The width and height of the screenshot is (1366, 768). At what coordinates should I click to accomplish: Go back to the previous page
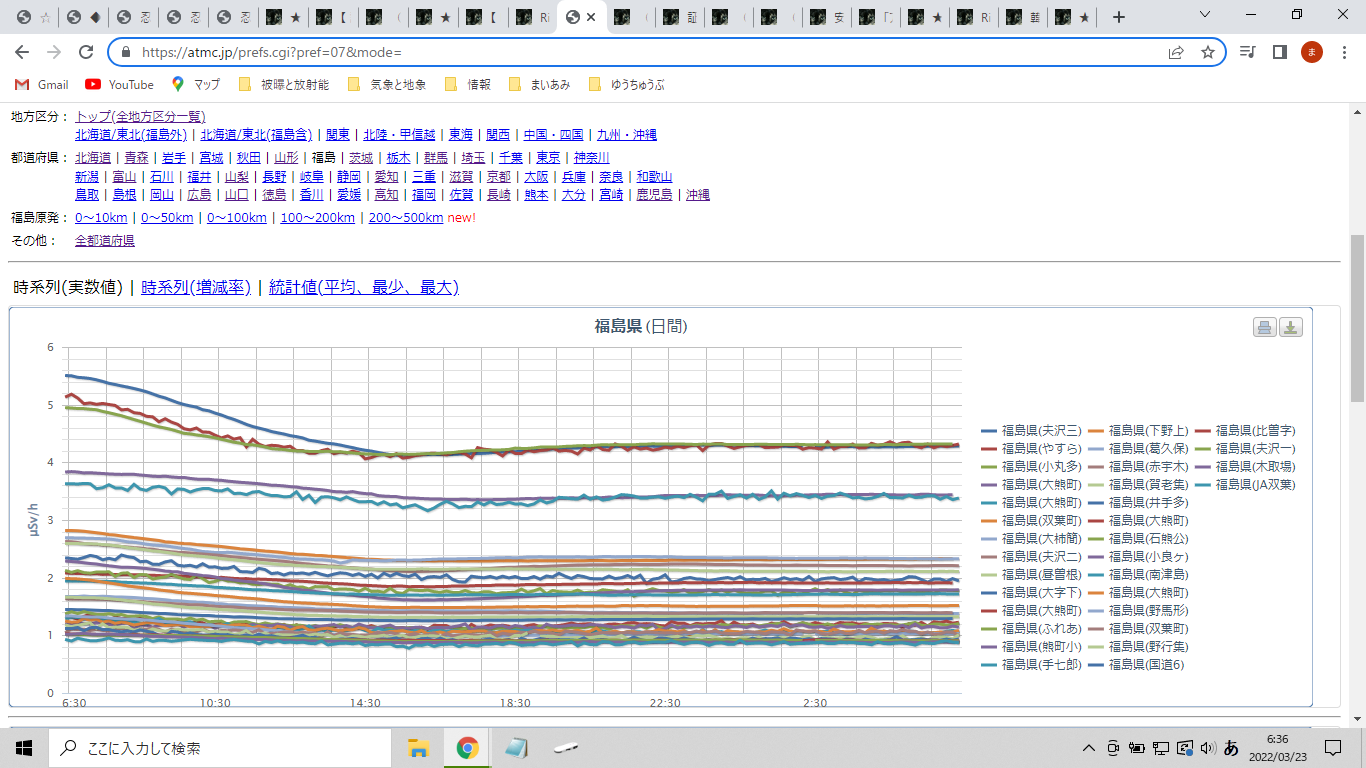pos(22,52)
